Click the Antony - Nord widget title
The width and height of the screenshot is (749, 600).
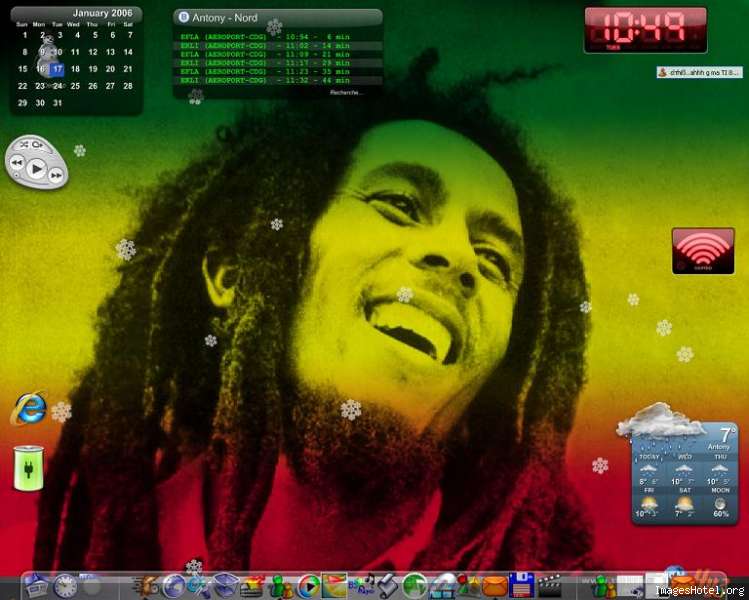click(x=225, y=18)
